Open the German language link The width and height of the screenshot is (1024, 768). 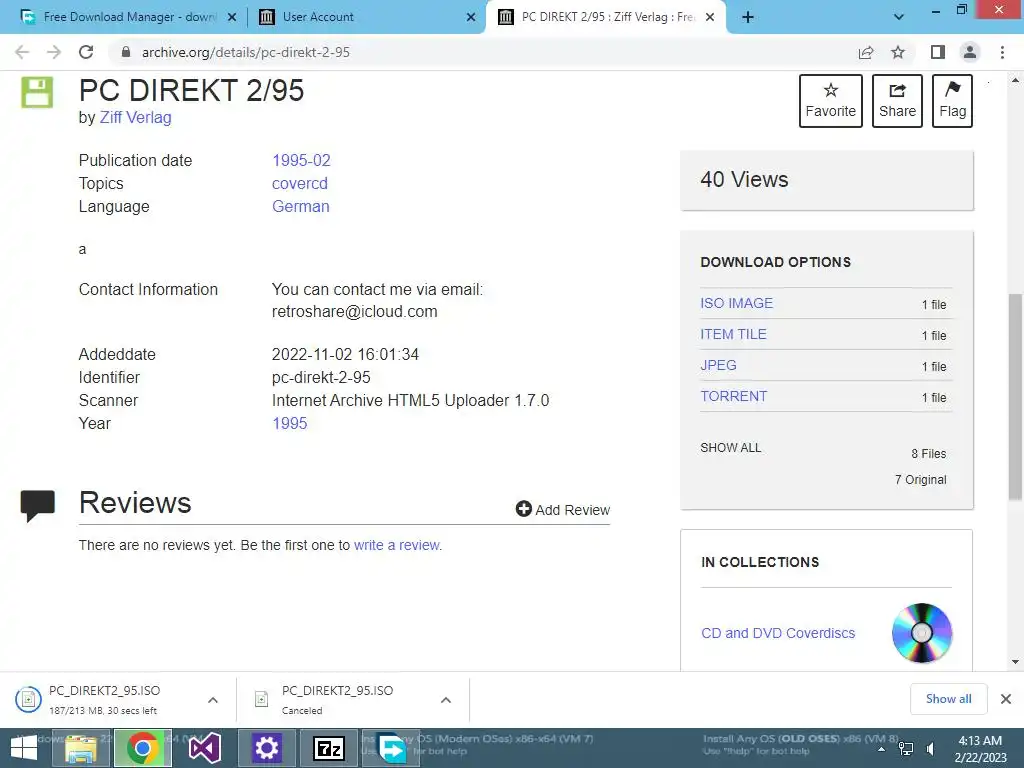coord(300,206)
